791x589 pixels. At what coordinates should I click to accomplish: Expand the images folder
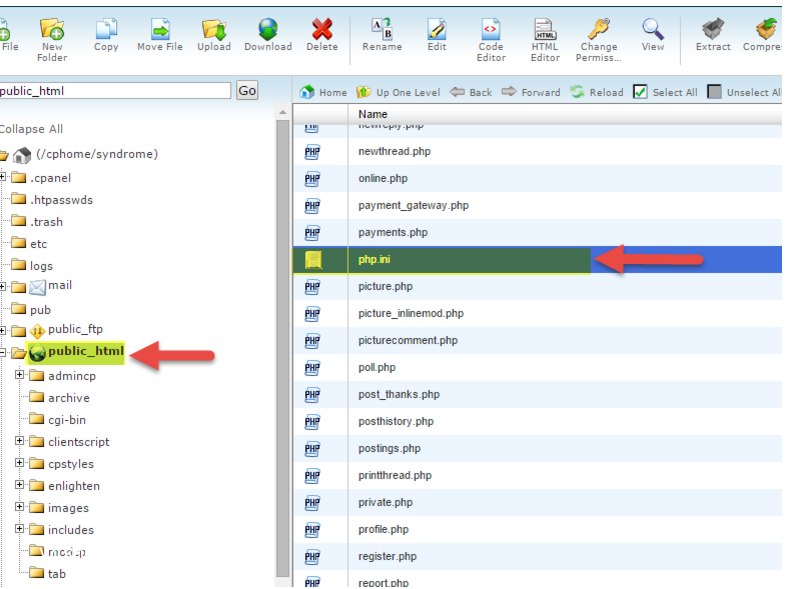coord(19,506)
